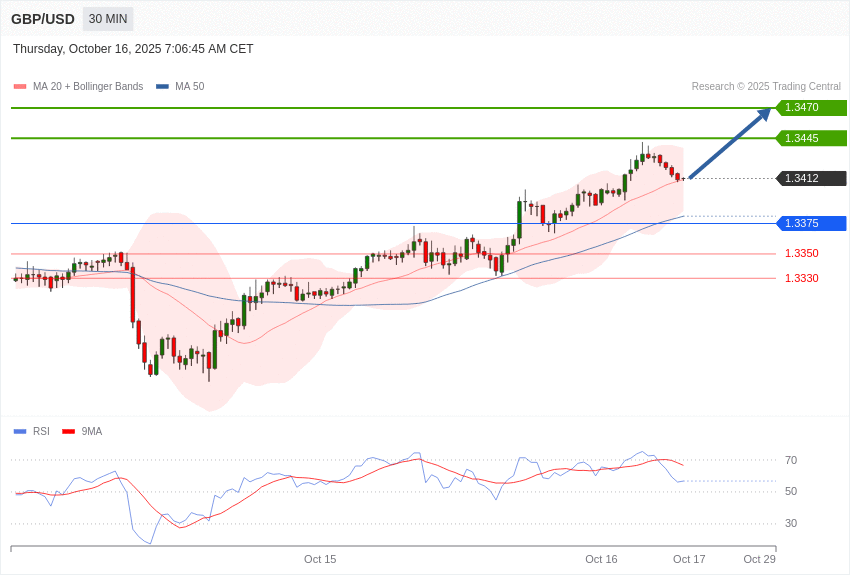Click the red 9MA legend marker
Viewport: 850px width, 576px height.
[68, 432]
